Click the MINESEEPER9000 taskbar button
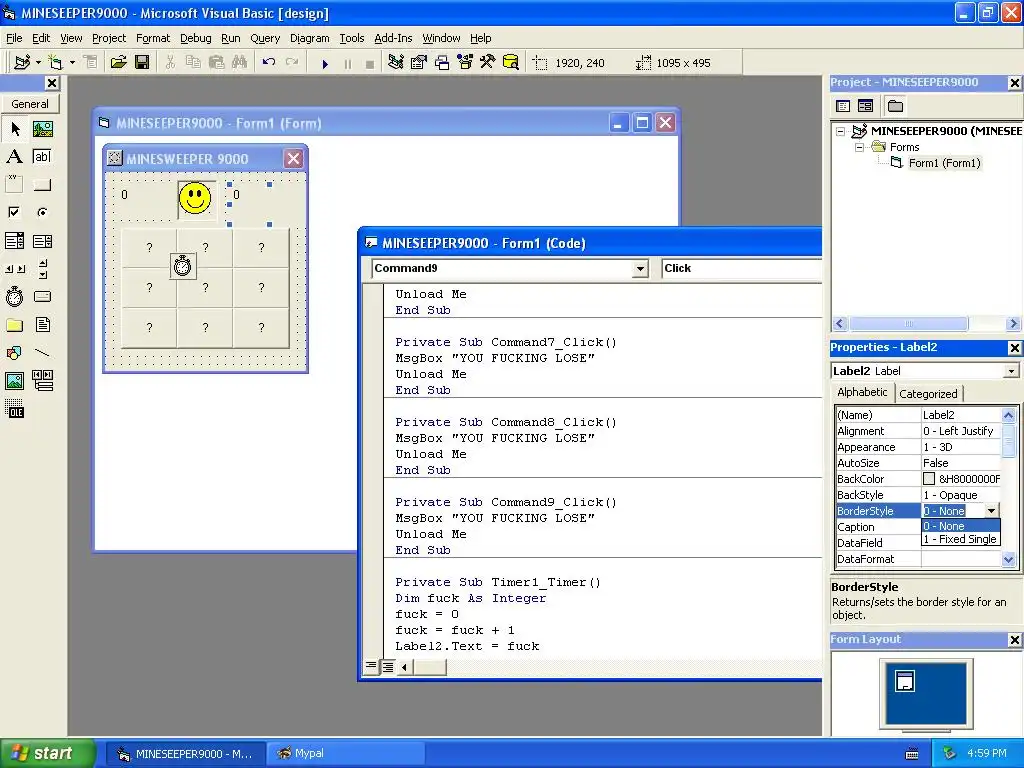1024x768 pixels. click(x=186, y=754)
